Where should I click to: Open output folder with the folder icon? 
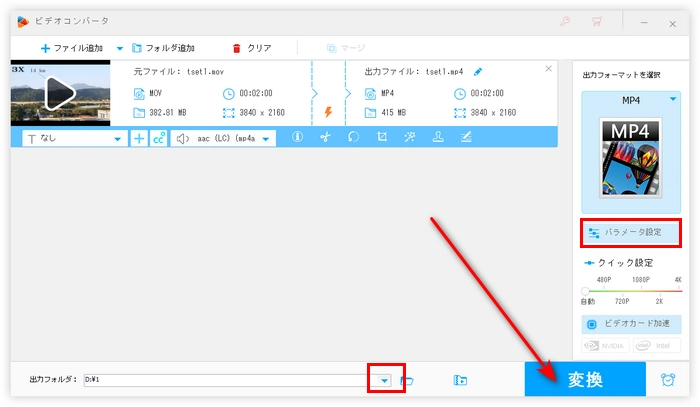407,381
